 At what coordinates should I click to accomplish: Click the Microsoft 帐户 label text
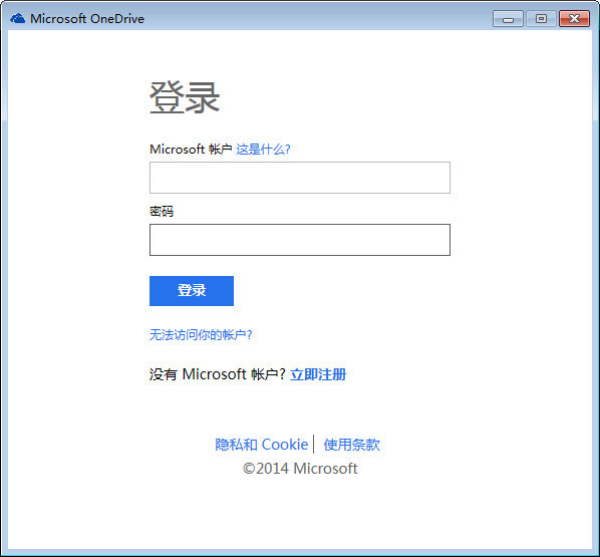(191, 149)
